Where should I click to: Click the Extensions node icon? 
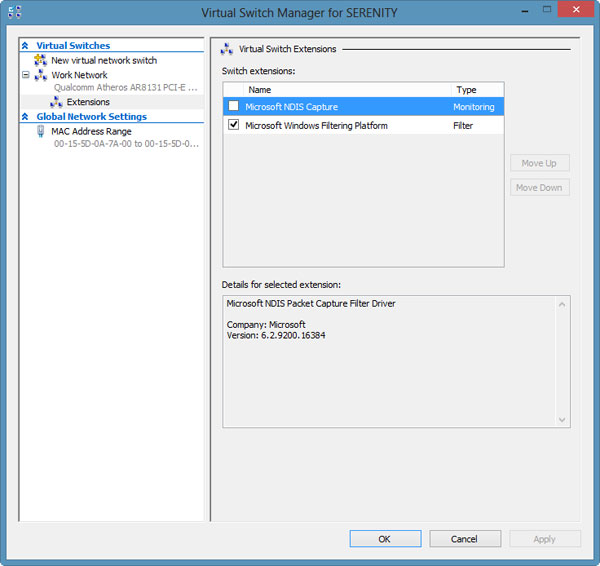coord(57,102)
